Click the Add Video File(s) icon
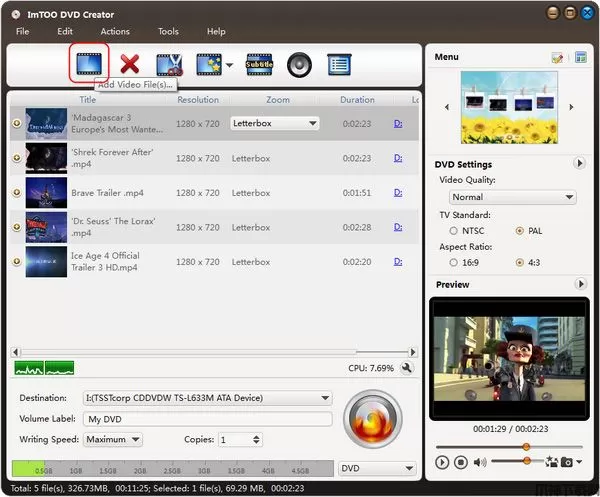The height and width of the screenshot is (497, 600). click(88, 64)
